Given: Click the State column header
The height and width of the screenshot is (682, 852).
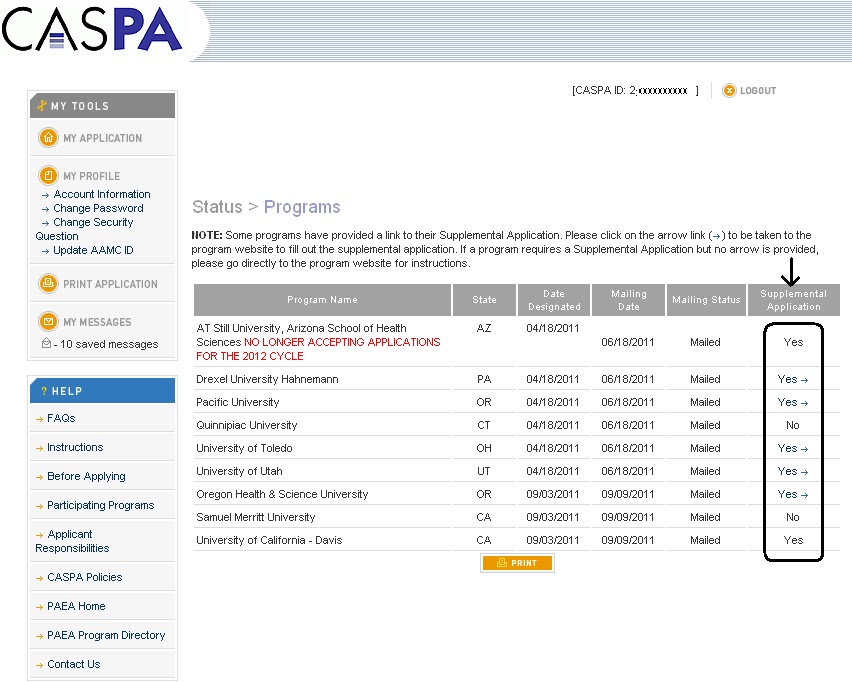Looking at the screenshot, I should click(x=484, y=299).
